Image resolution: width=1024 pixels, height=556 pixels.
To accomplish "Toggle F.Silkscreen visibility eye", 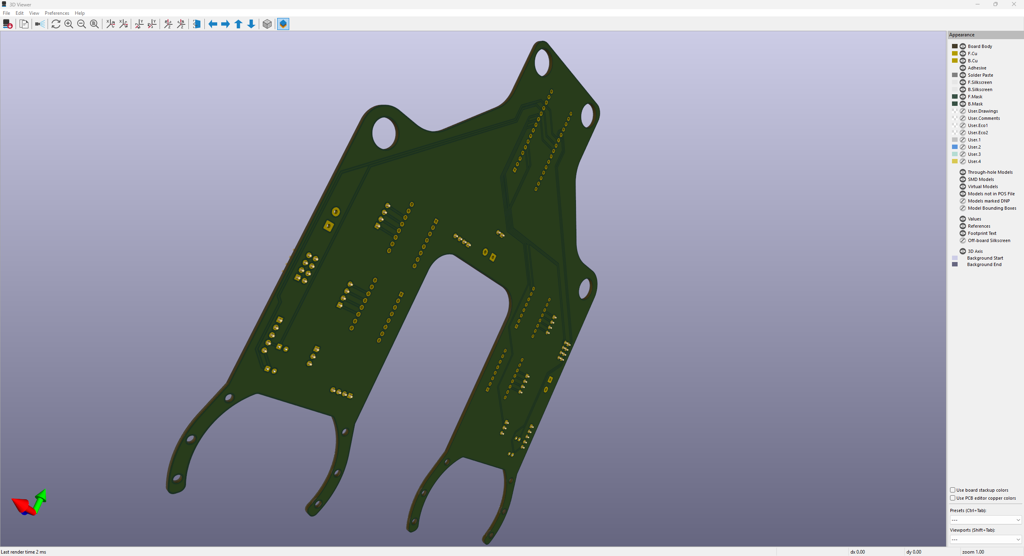I will pos(963,82).
